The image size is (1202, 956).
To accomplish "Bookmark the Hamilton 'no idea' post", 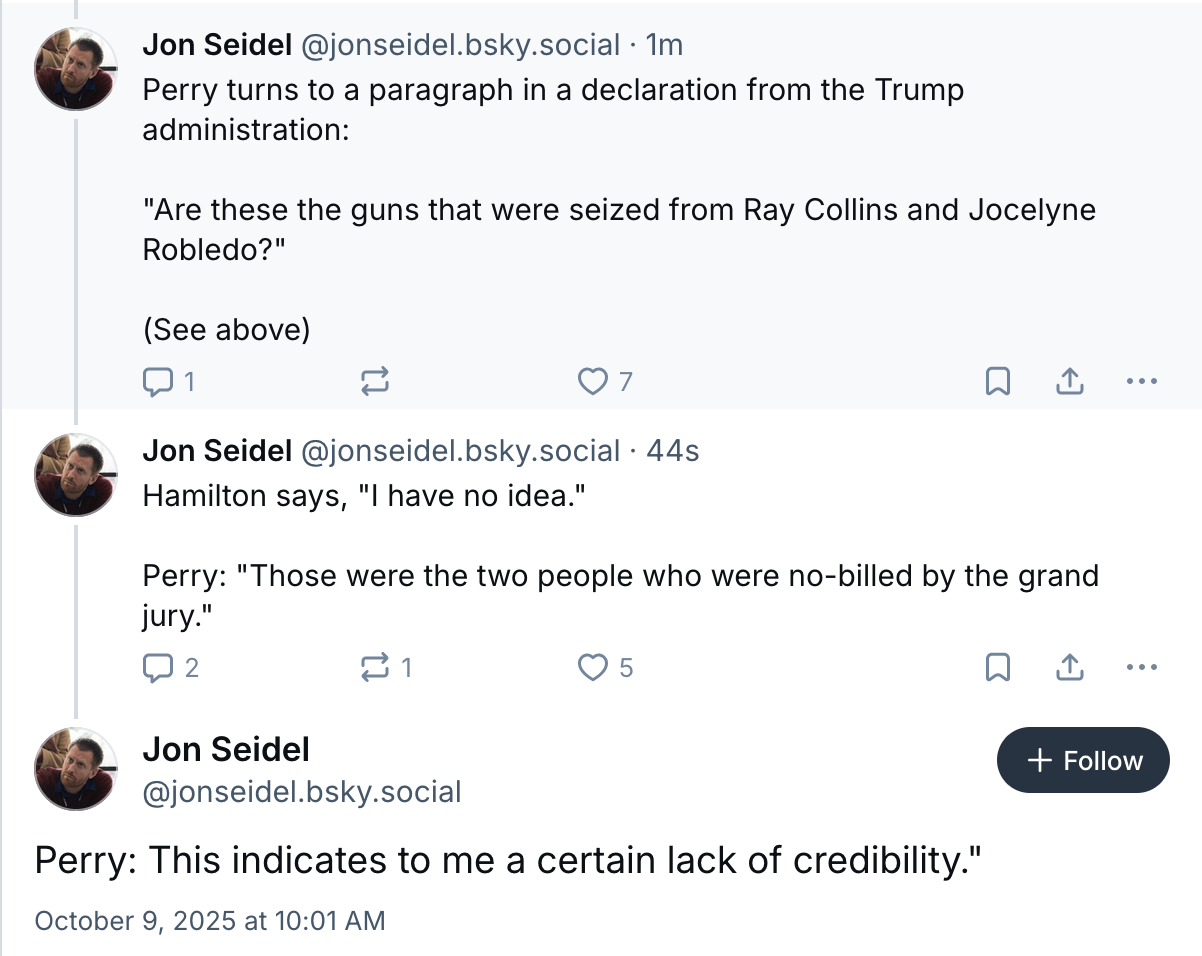I will (x=998, y=667).
